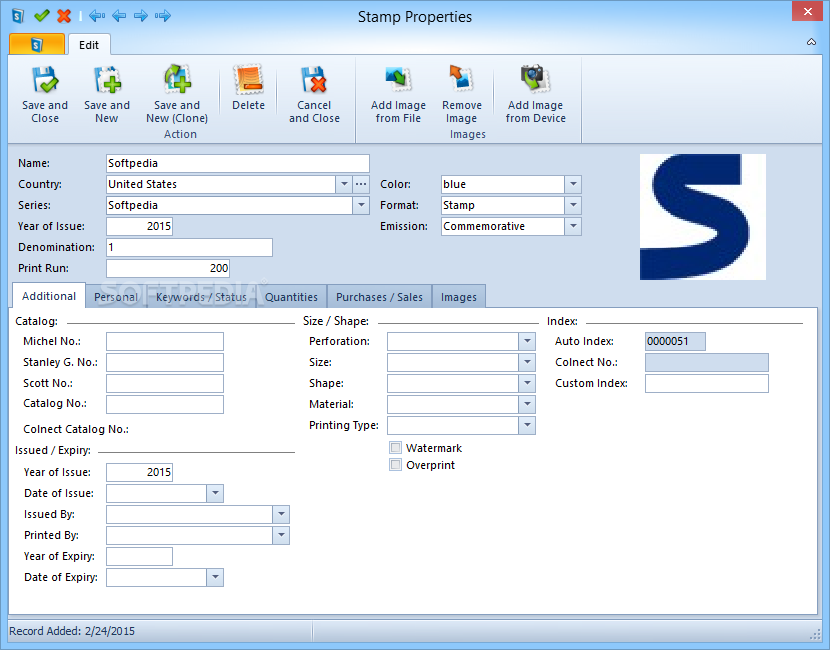830x650 pixels.
Task: Click the Denomination input field
Action: click(x=190, y=247)
